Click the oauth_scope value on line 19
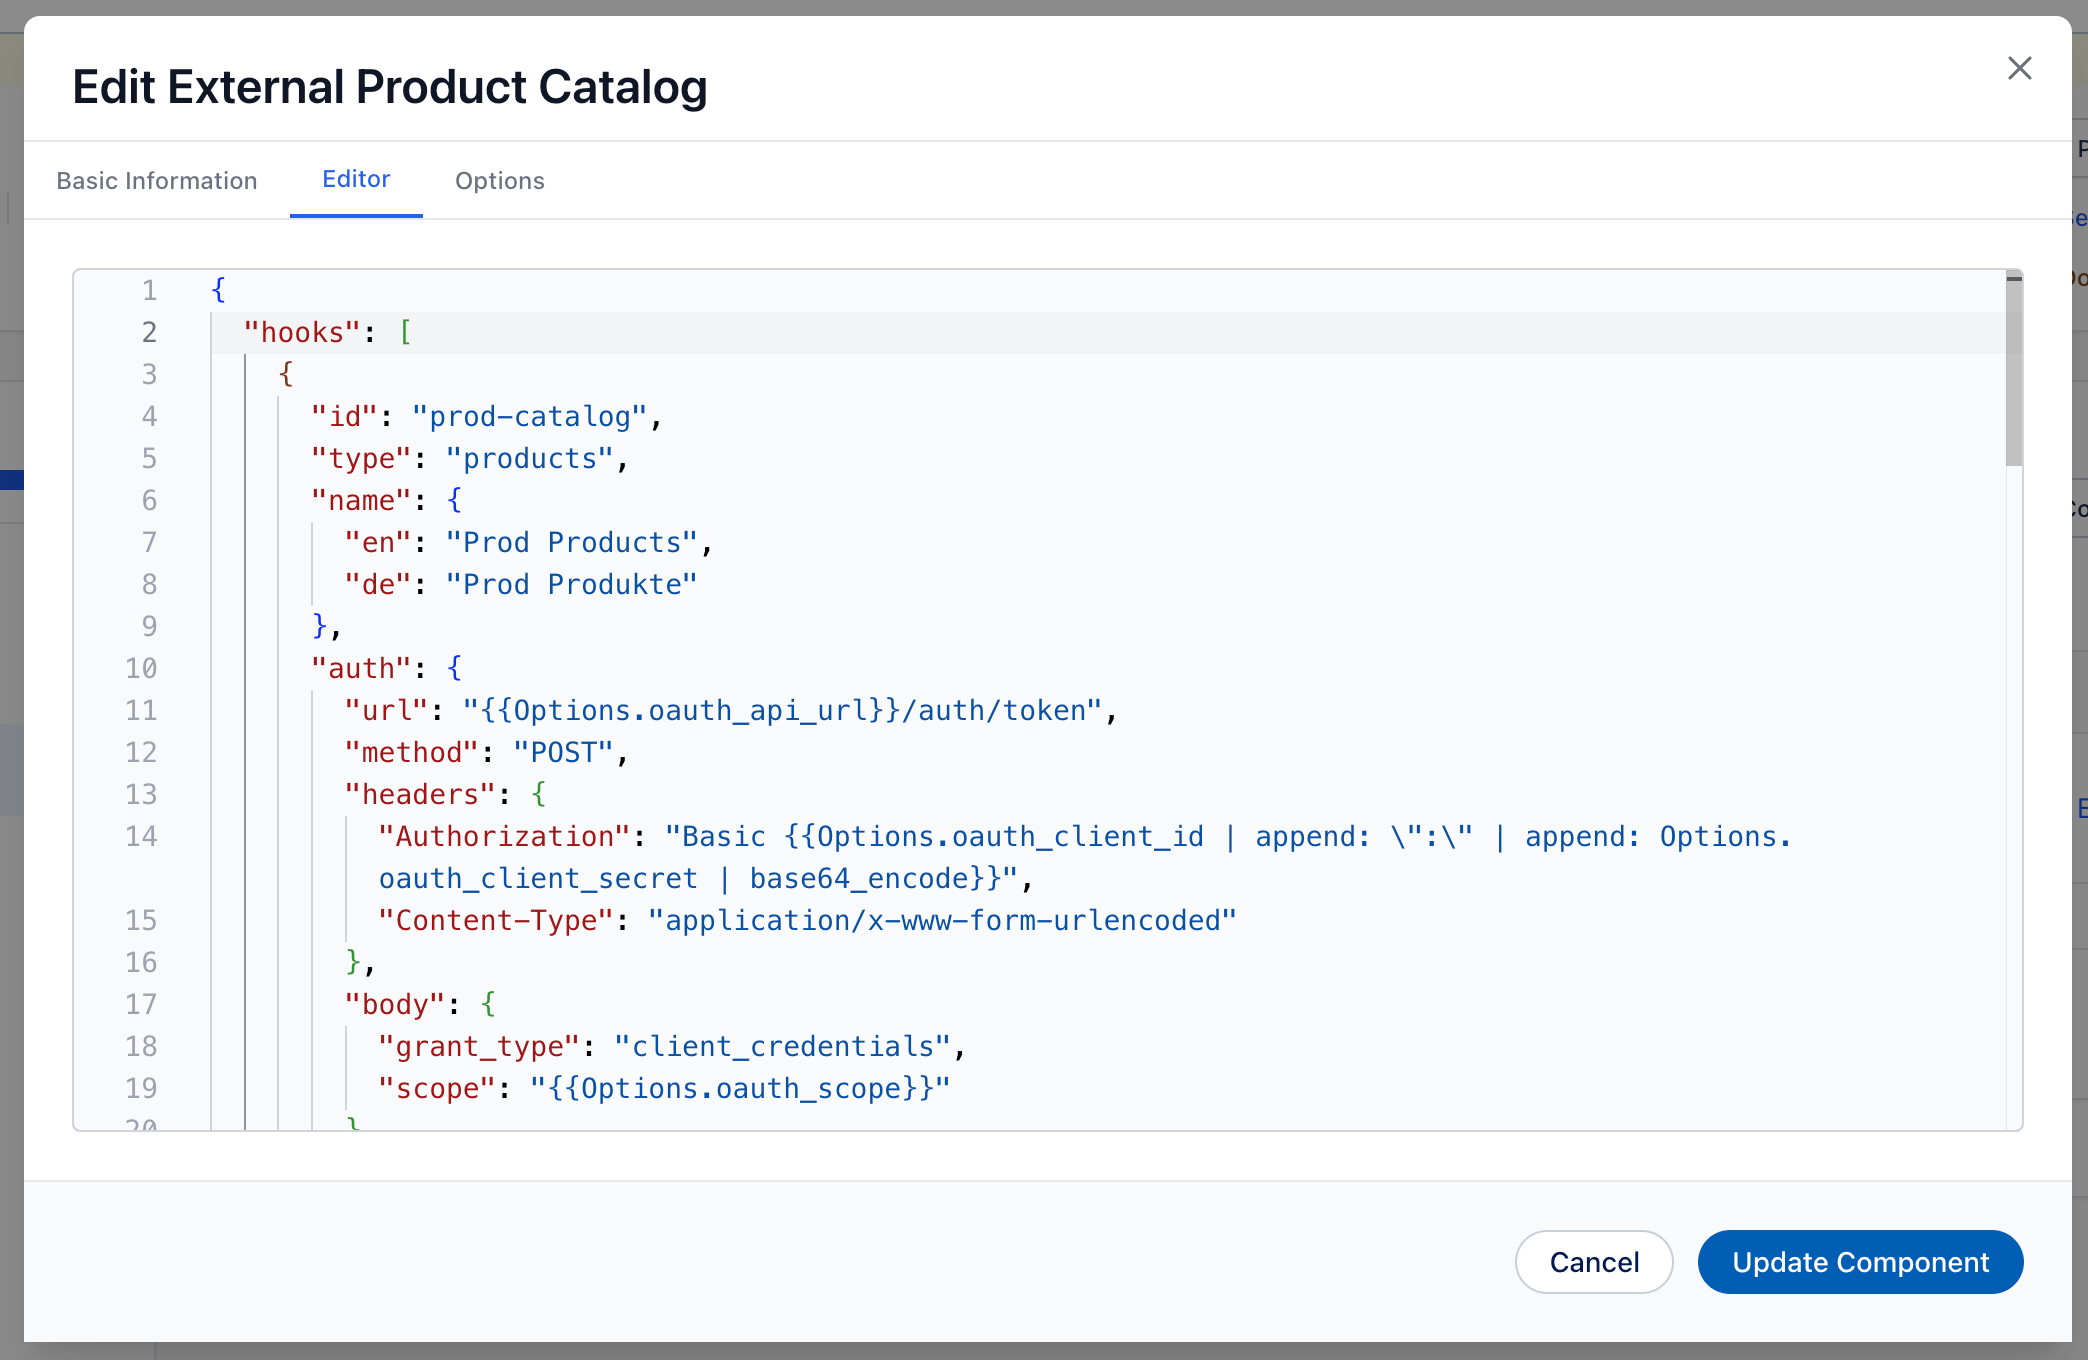The width and height of the screenshot is (2088, 1360). point(739,1088)
